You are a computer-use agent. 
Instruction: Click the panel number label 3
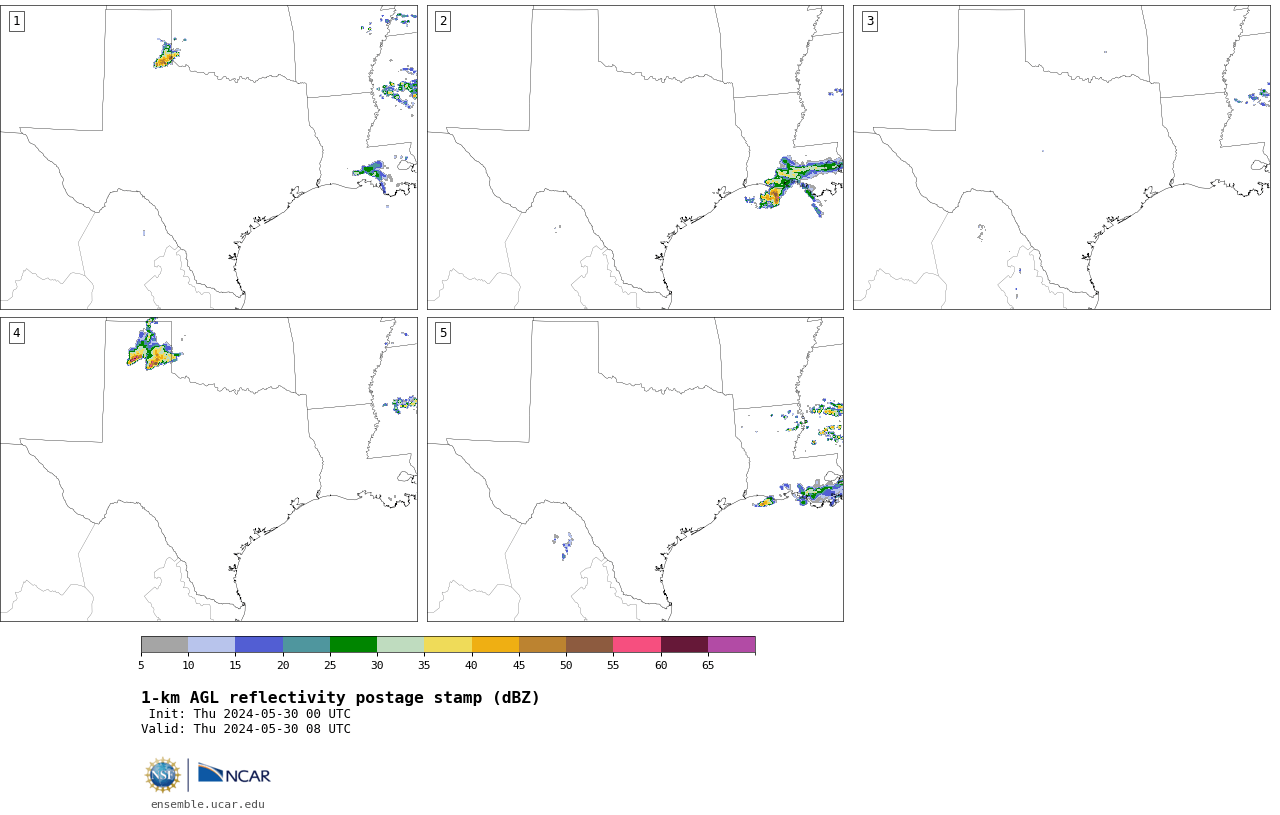pyautogui.click(x=870, y=21)
